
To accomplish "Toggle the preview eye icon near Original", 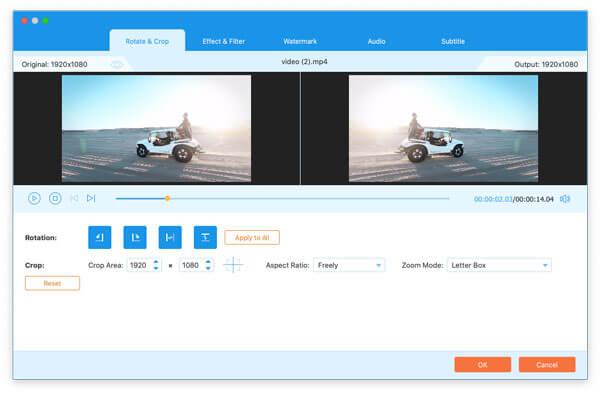I will 117,64.
